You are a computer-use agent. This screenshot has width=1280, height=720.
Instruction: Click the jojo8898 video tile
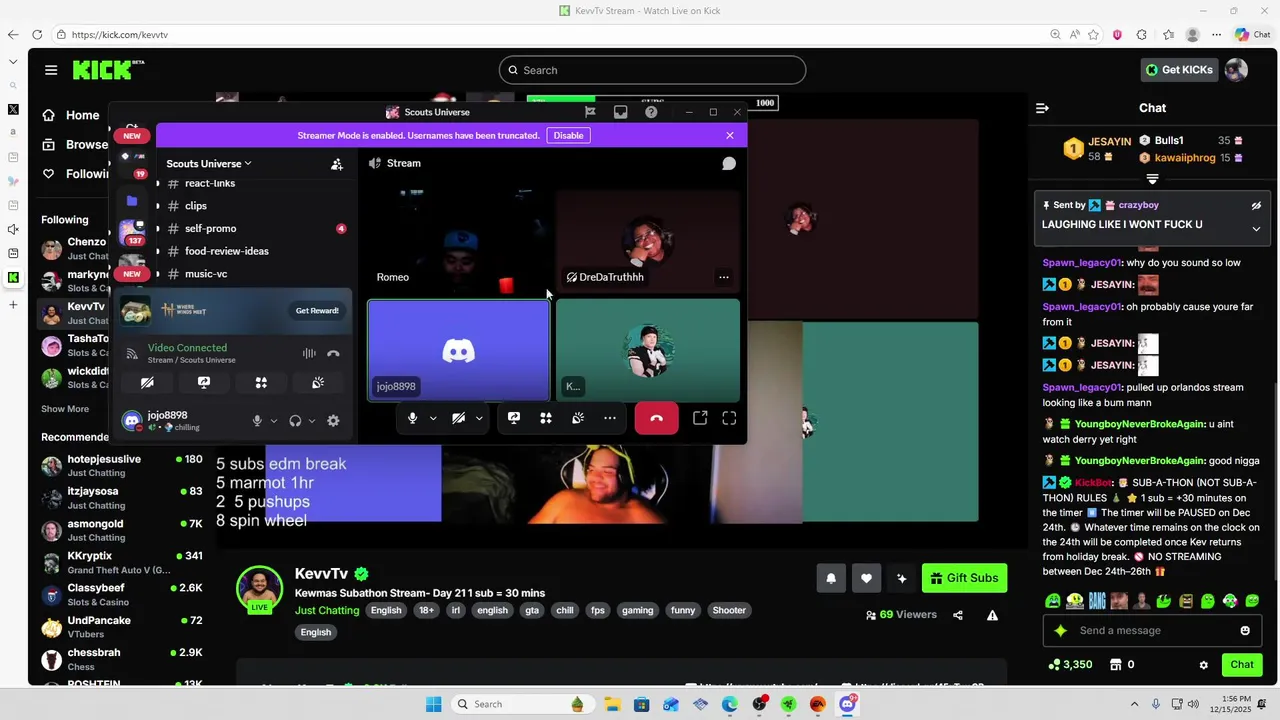[x=459, y=350]
